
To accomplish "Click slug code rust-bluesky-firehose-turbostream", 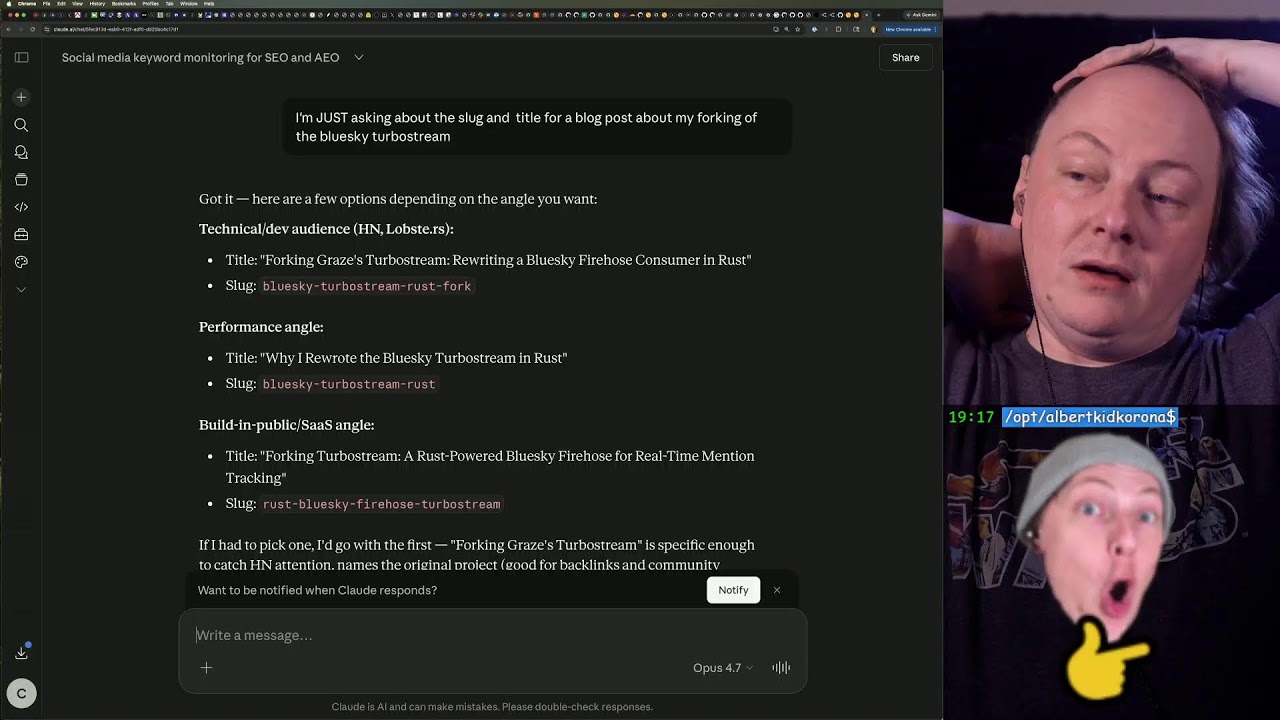I will 381,504.
